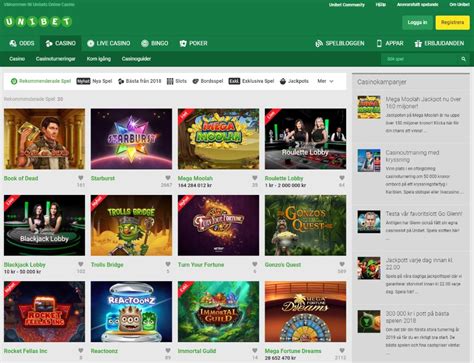This screenshot has width=474, height=363.
Task: Open Spelbloggen
Action: click(x=340, y=43)
